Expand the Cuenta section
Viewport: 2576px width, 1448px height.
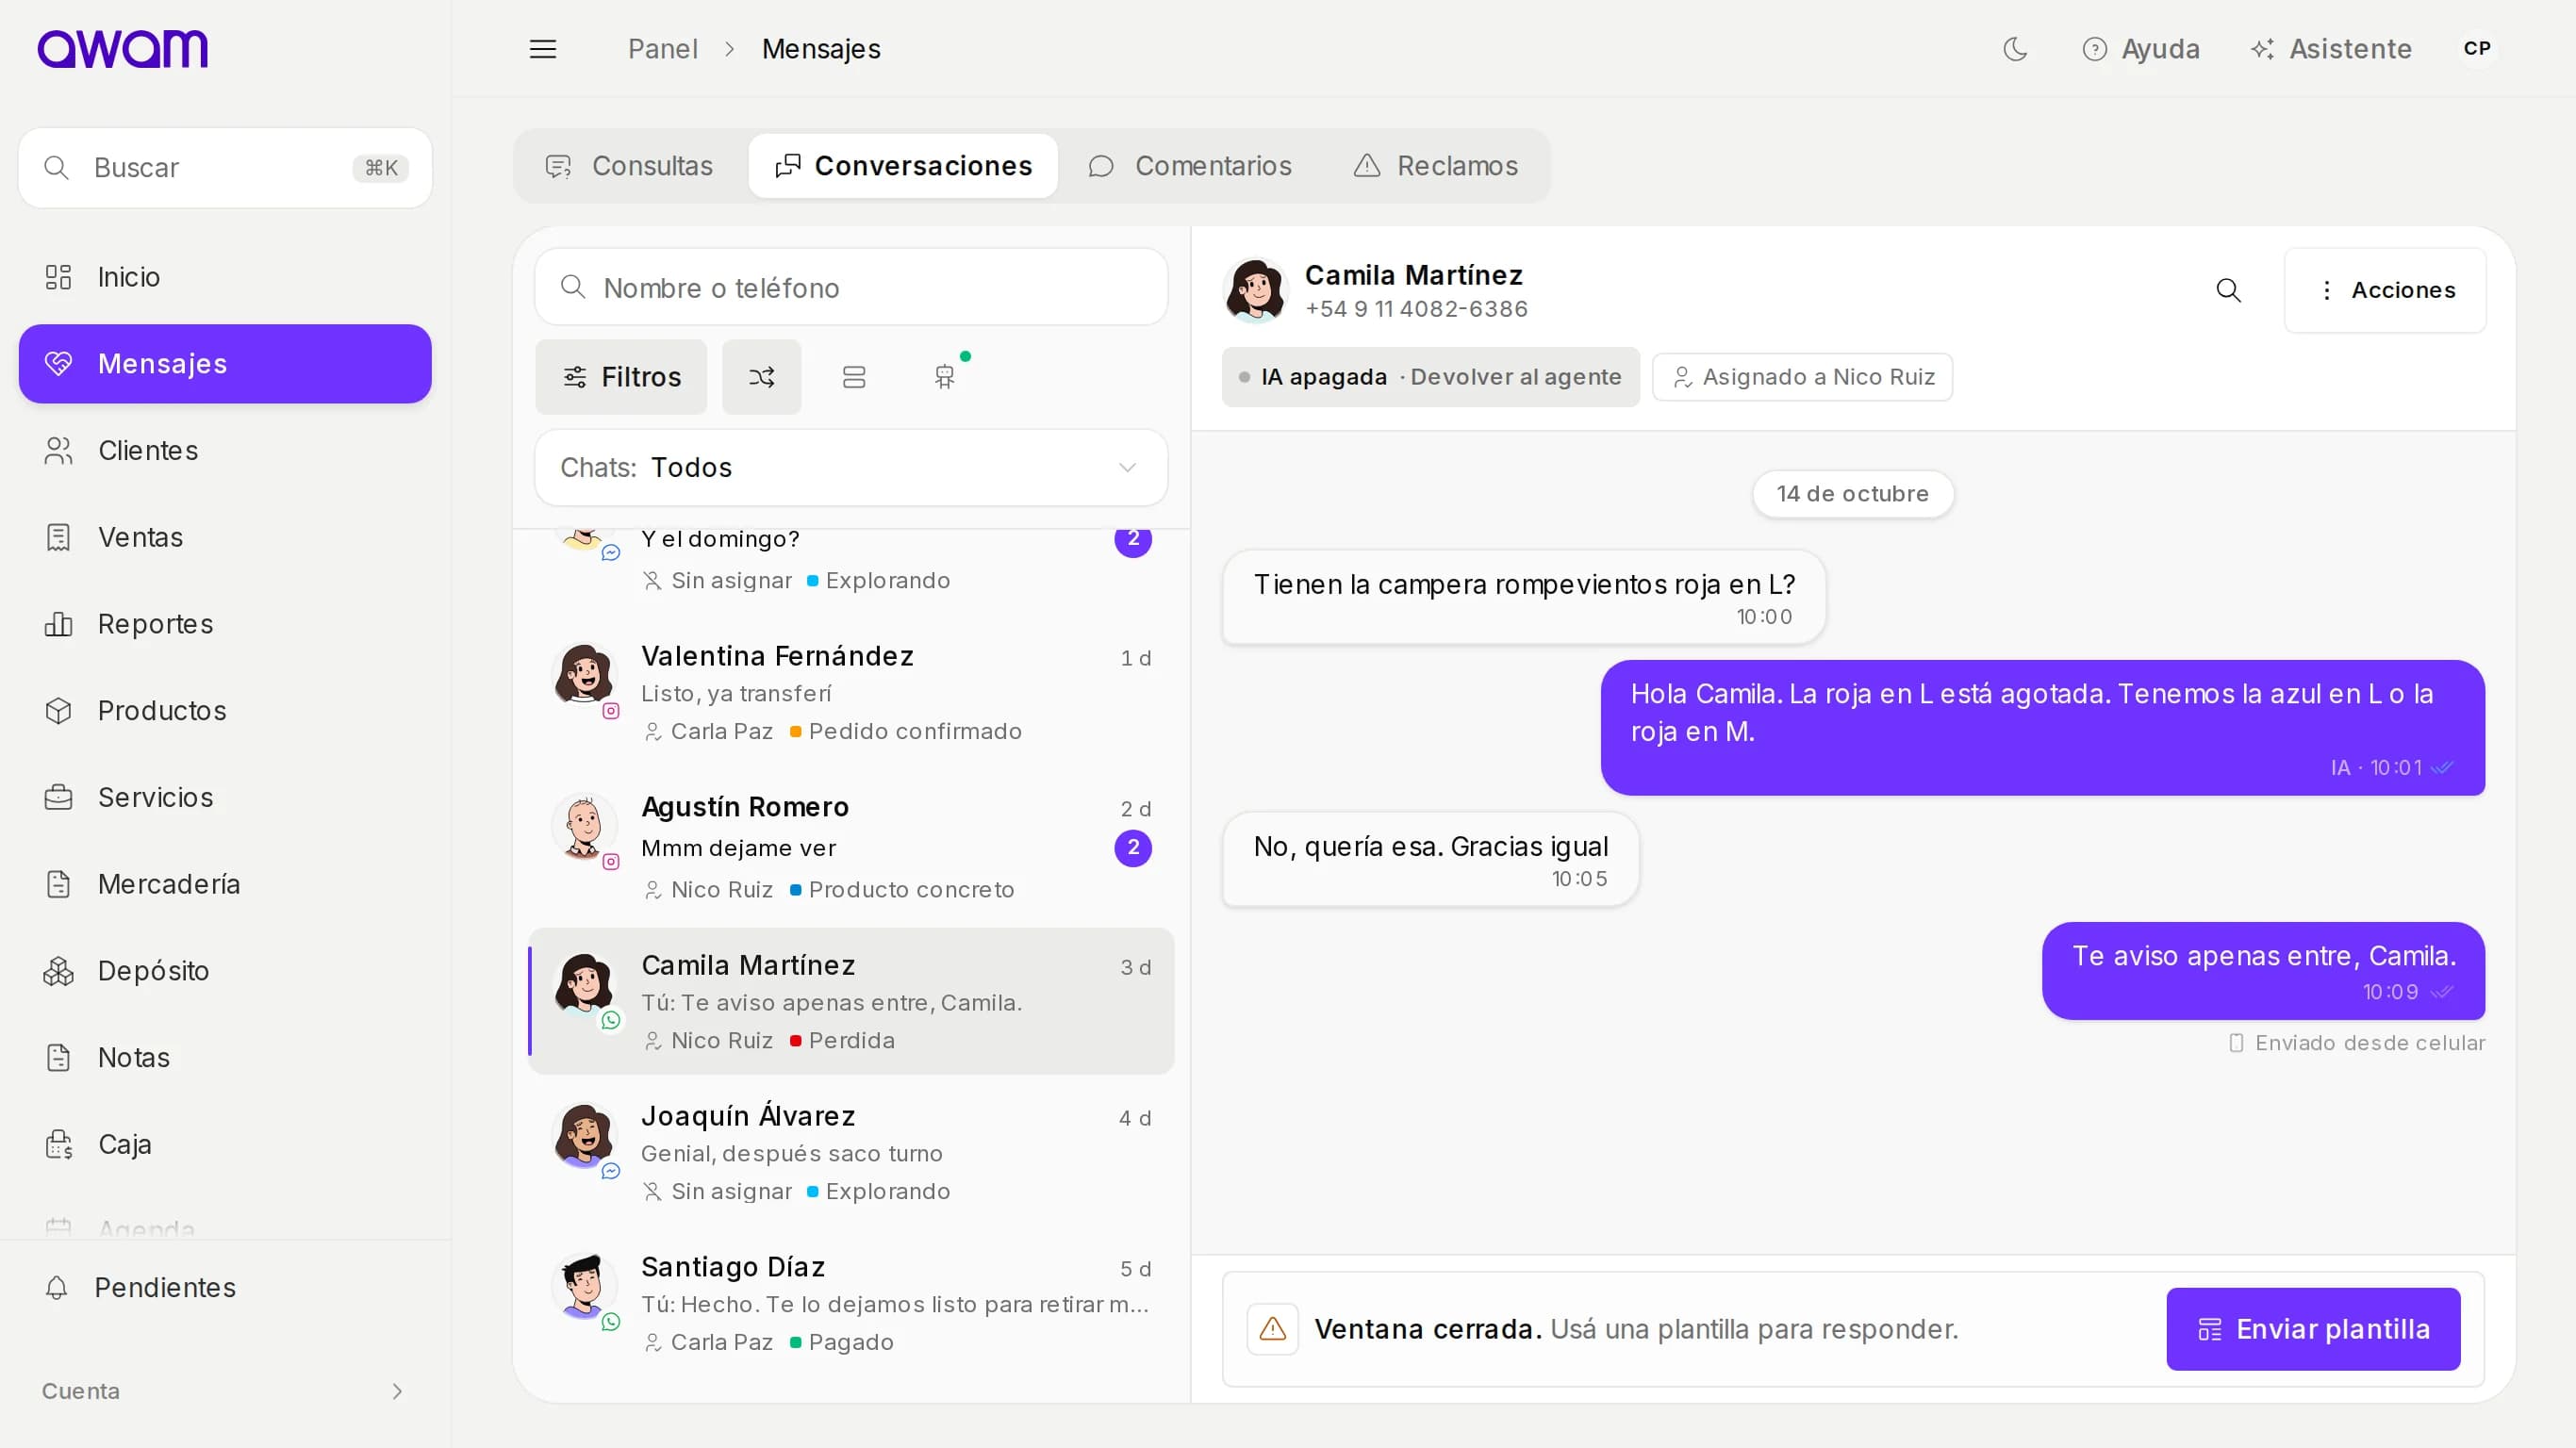click(x=225, y=1392)
